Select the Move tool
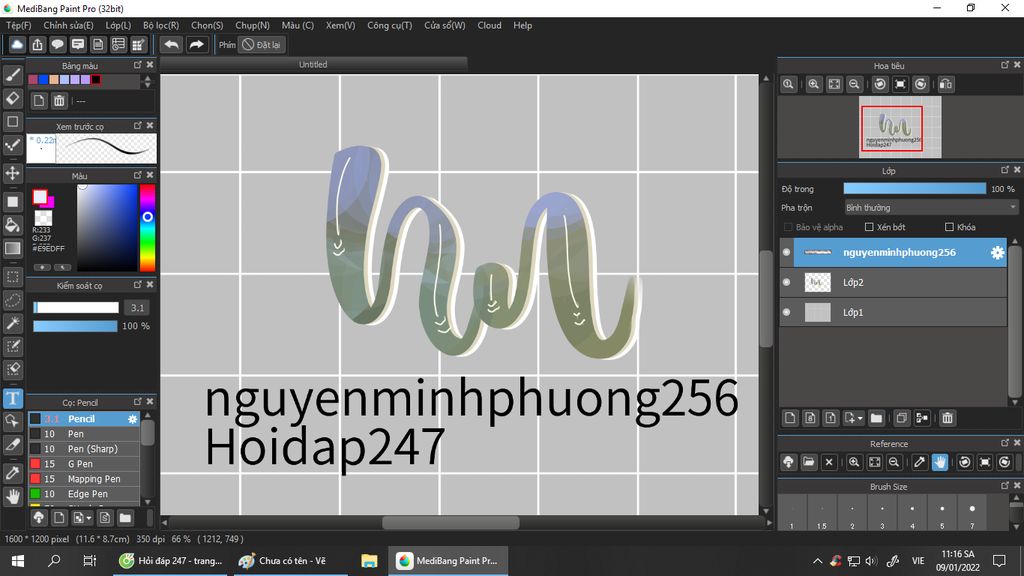Screen dimensions: 1024x576 12,173
